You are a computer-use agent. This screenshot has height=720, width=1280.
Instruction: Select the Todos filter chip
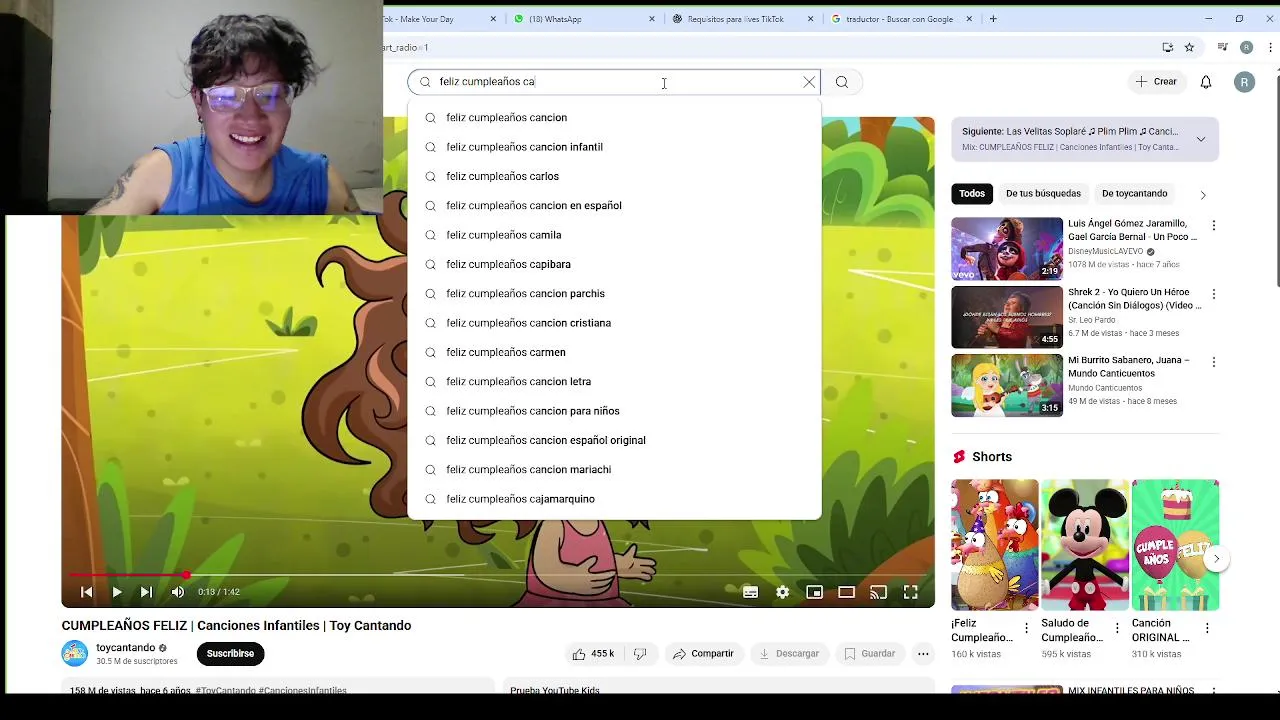pyautogui.click(x=972, y=193)
